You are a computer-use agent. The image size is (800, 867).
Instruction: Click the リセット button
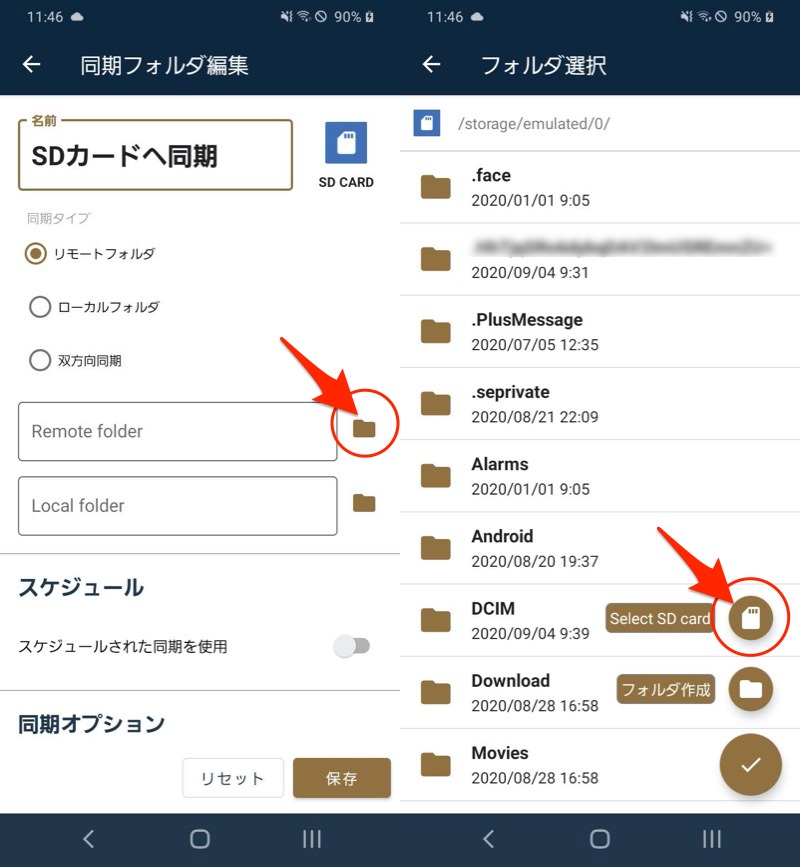[233, 778]
